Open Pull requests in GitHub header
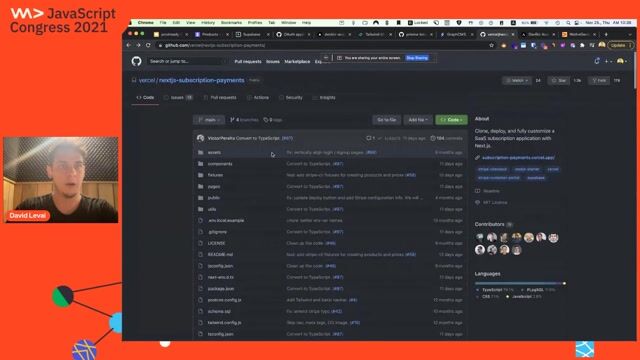 click(248, 62)
